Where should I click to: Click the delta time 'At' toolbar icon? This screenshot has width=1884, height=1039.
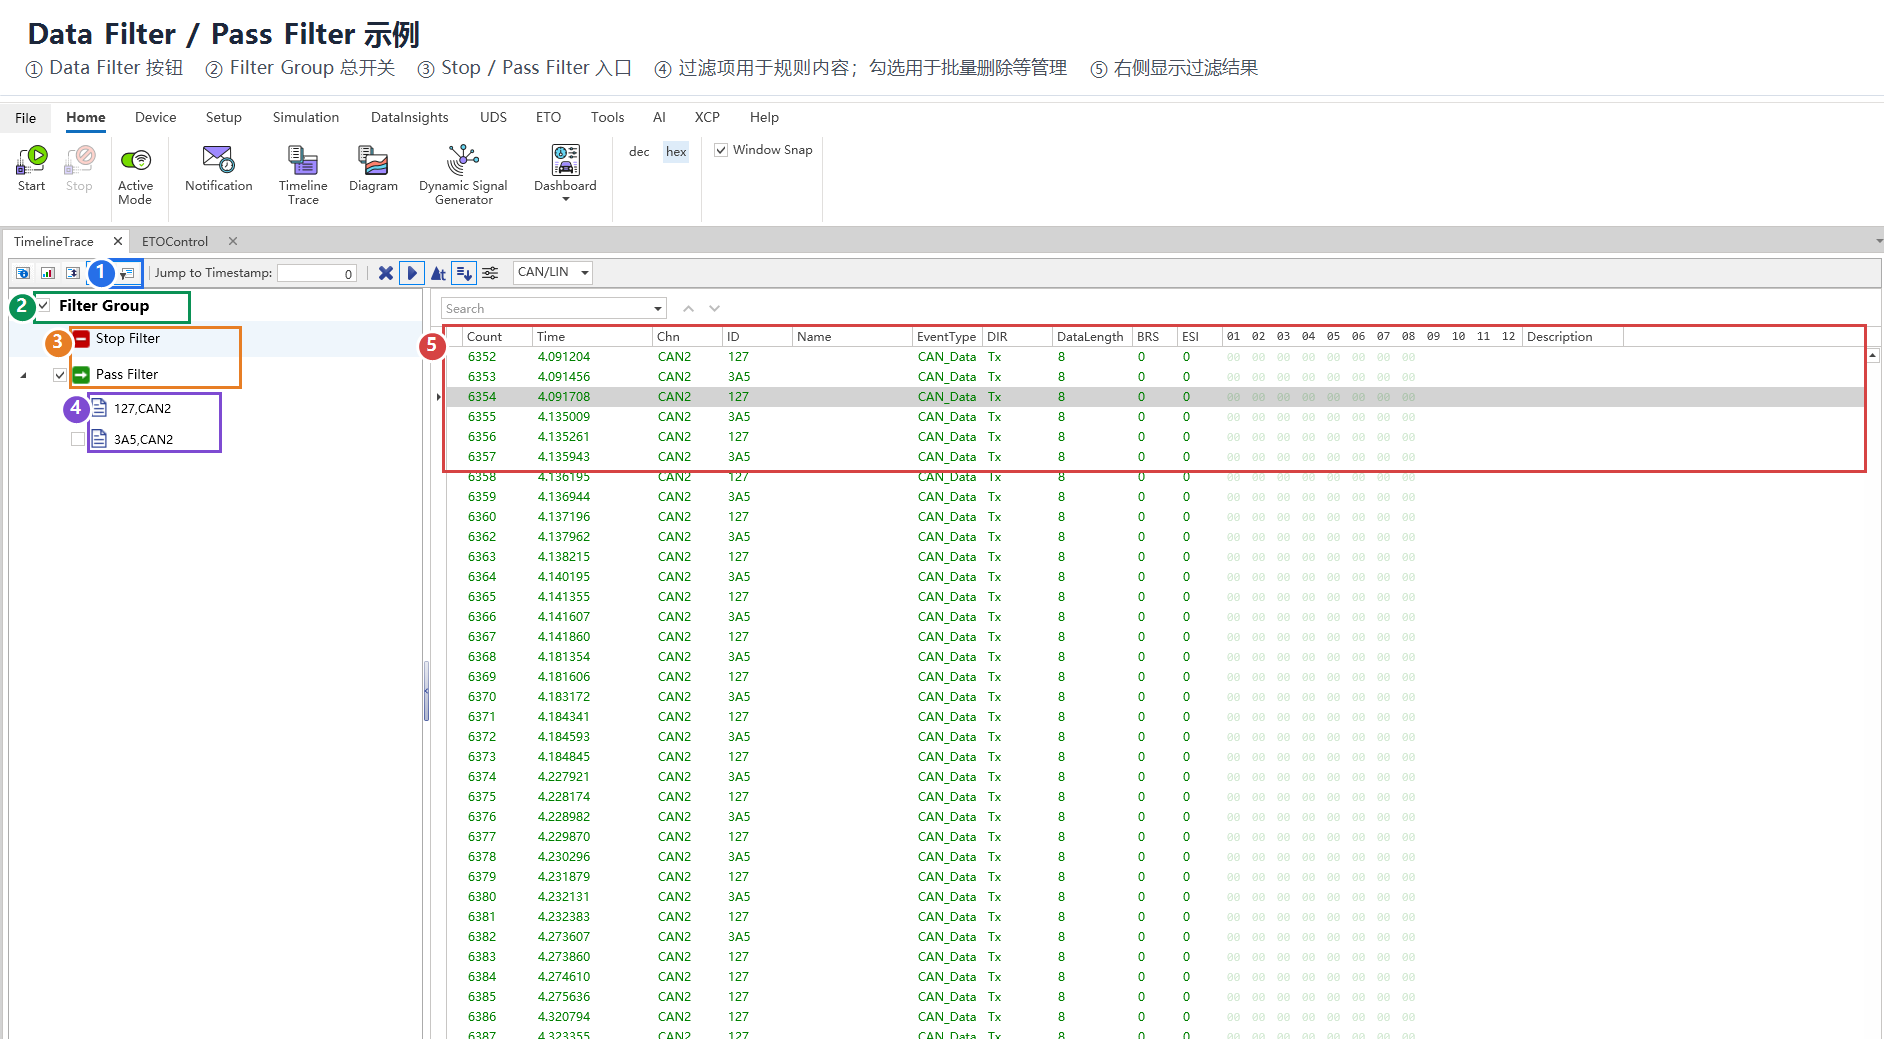point(438,273)
